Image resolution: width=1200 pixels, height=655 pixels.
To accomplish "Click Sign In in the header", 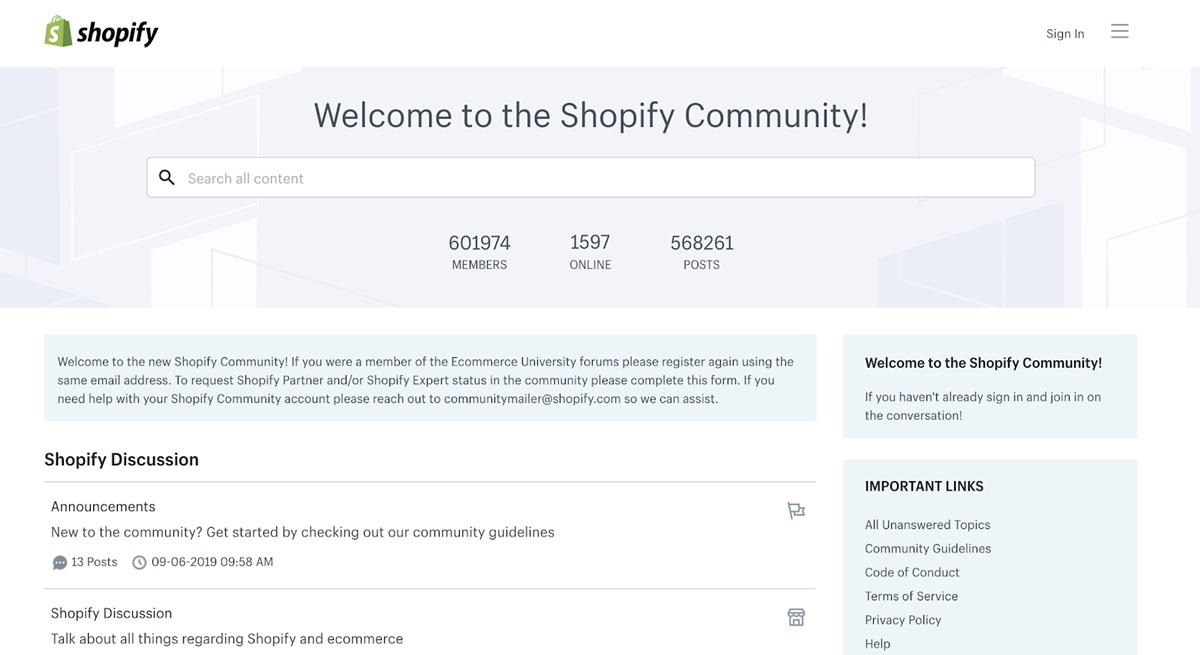I will pos(1064,34).
